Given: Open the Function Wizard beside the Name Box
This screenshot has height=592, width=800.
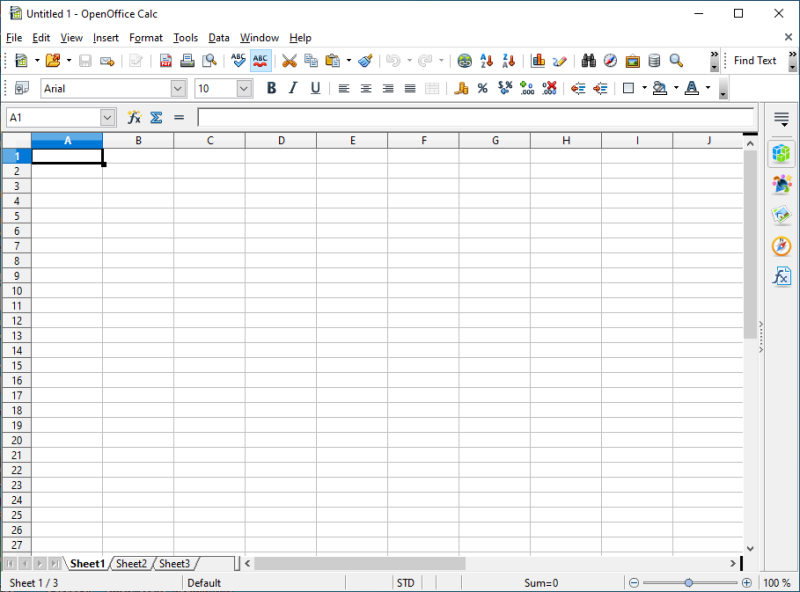Looking at the screenshot, I should pos(134,118).
